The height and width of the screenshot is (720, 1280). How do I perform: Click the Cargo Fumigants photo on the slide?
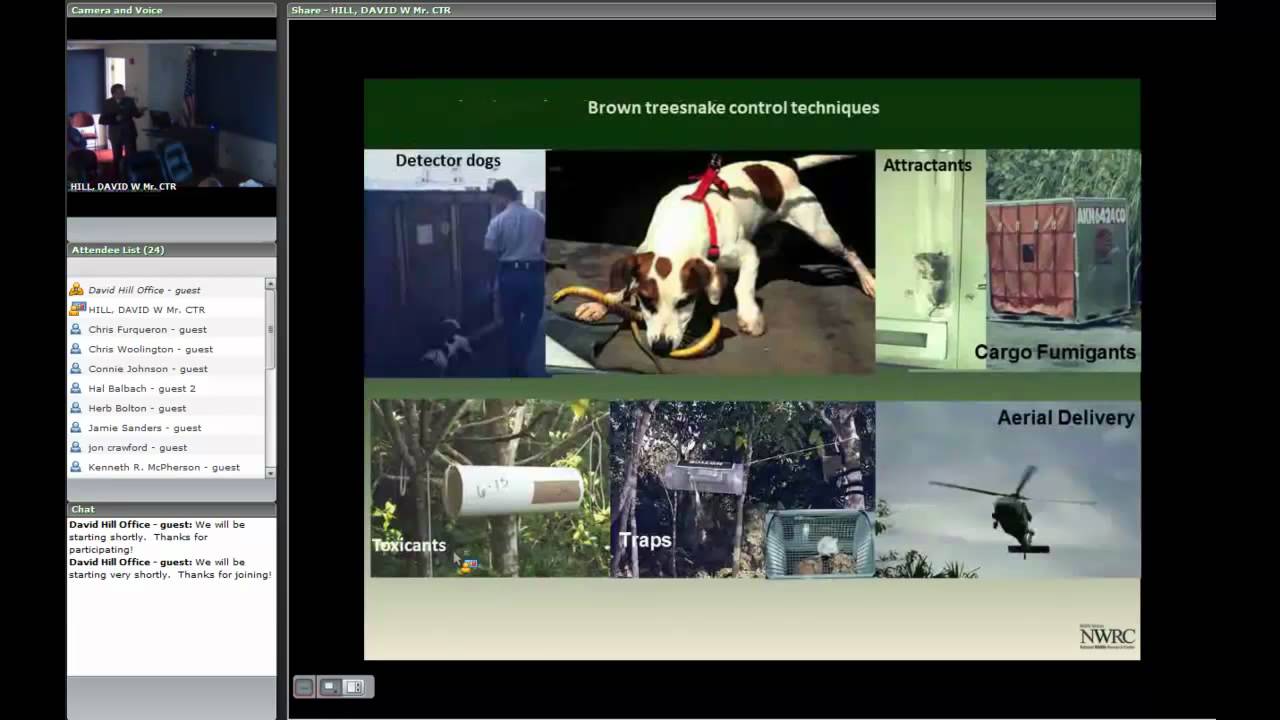tap(1063, 260)
